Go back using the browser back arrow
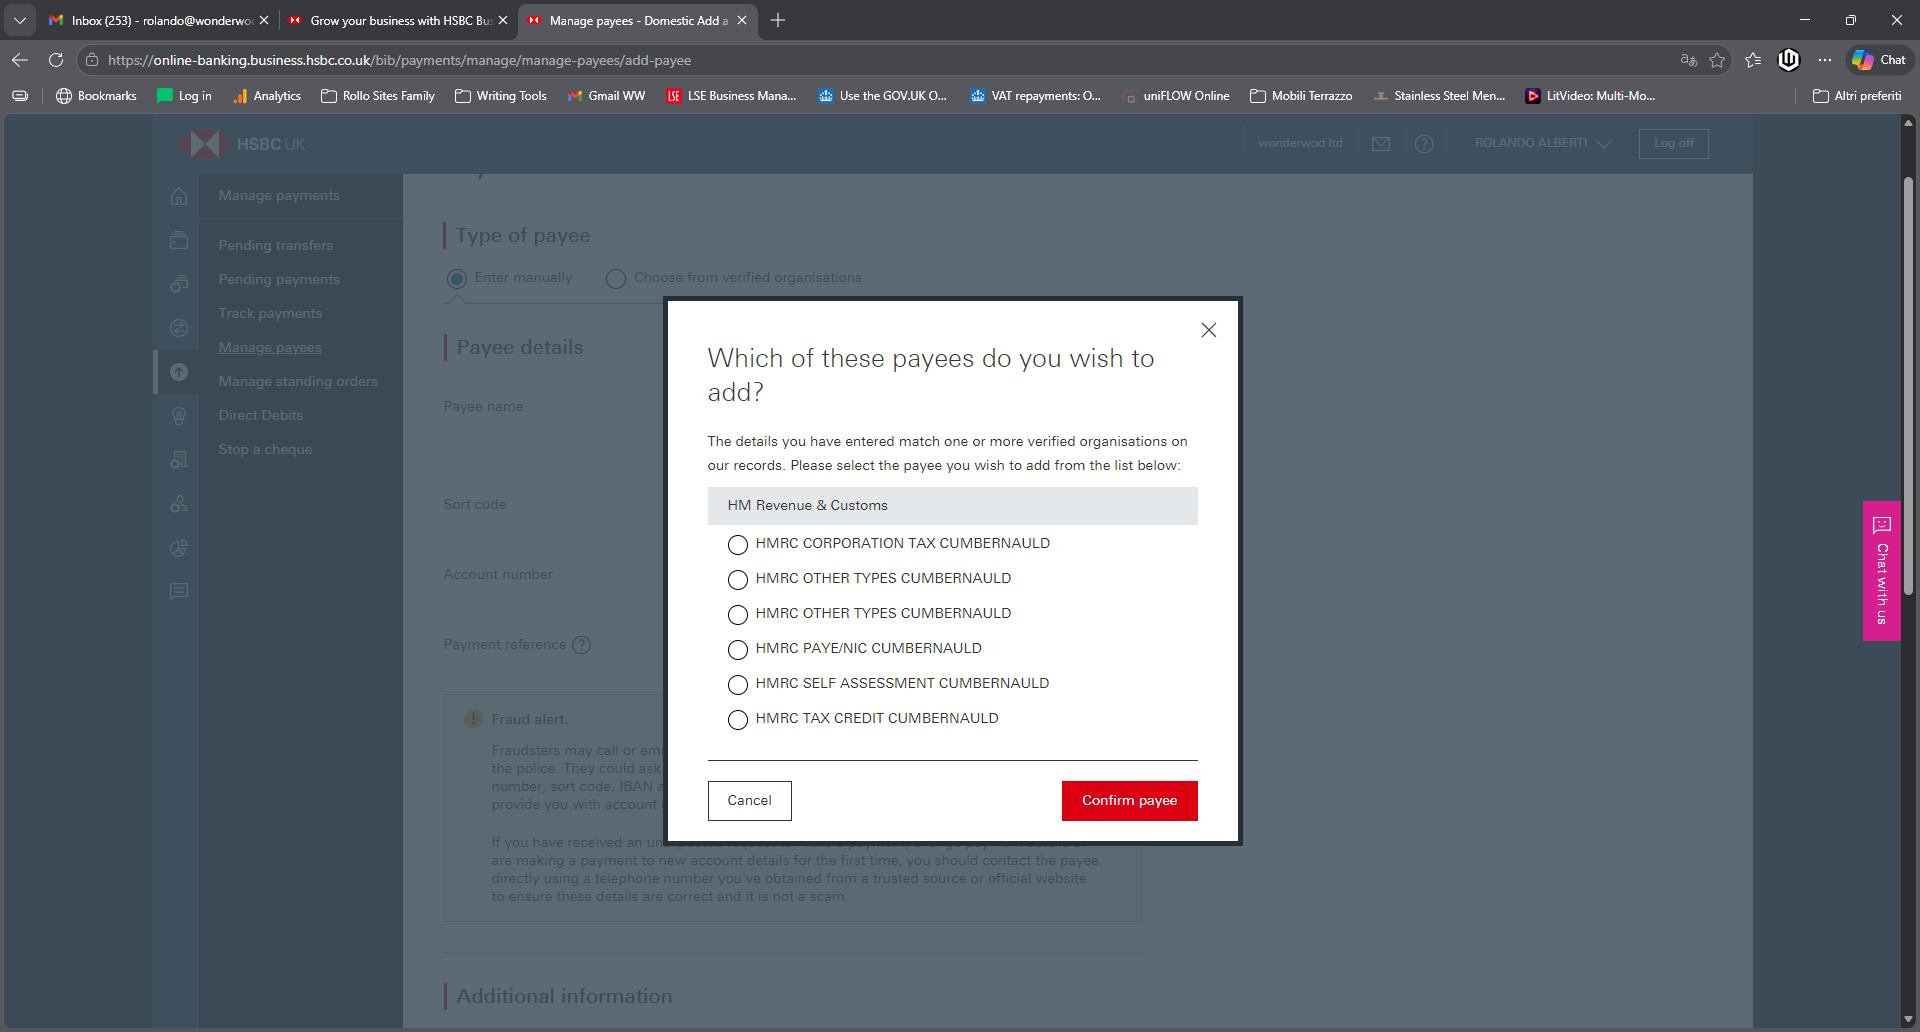Screen dimensions: 1920x1032 pos(20,60)
